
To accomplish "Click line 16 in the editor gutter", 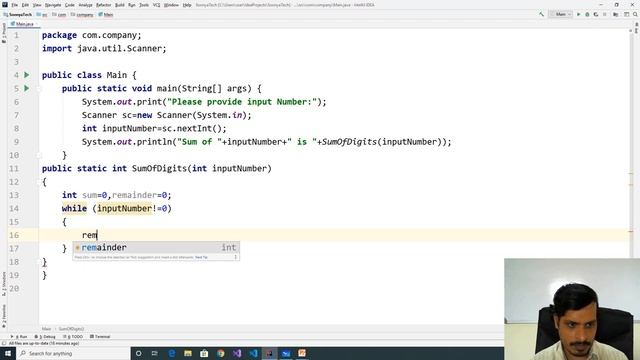I will point(14,235).
